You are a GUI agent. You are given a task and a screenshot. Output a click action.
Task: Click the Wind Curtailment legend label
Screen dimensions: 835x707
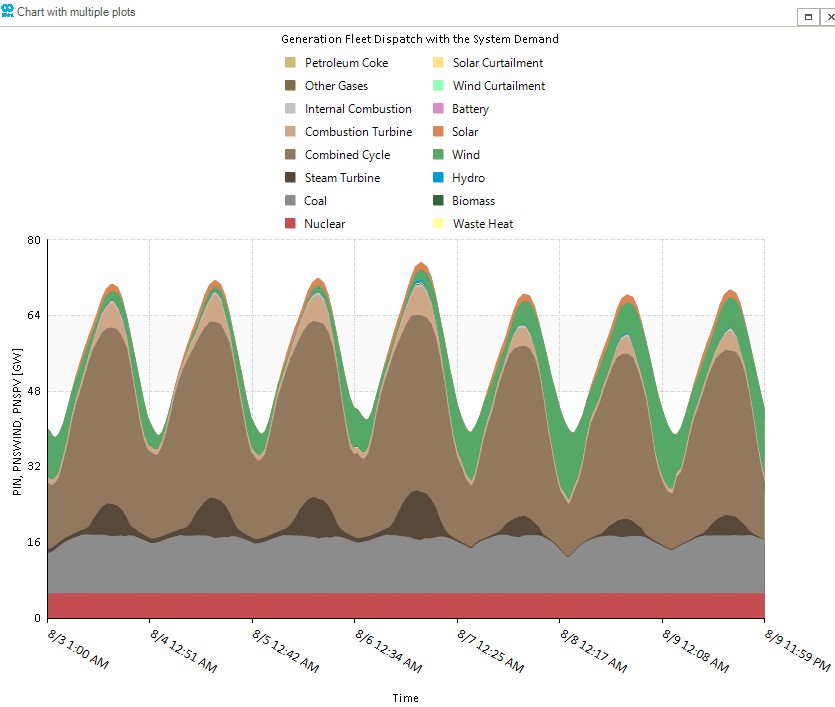pyautogui.click(x=498, y=86)
